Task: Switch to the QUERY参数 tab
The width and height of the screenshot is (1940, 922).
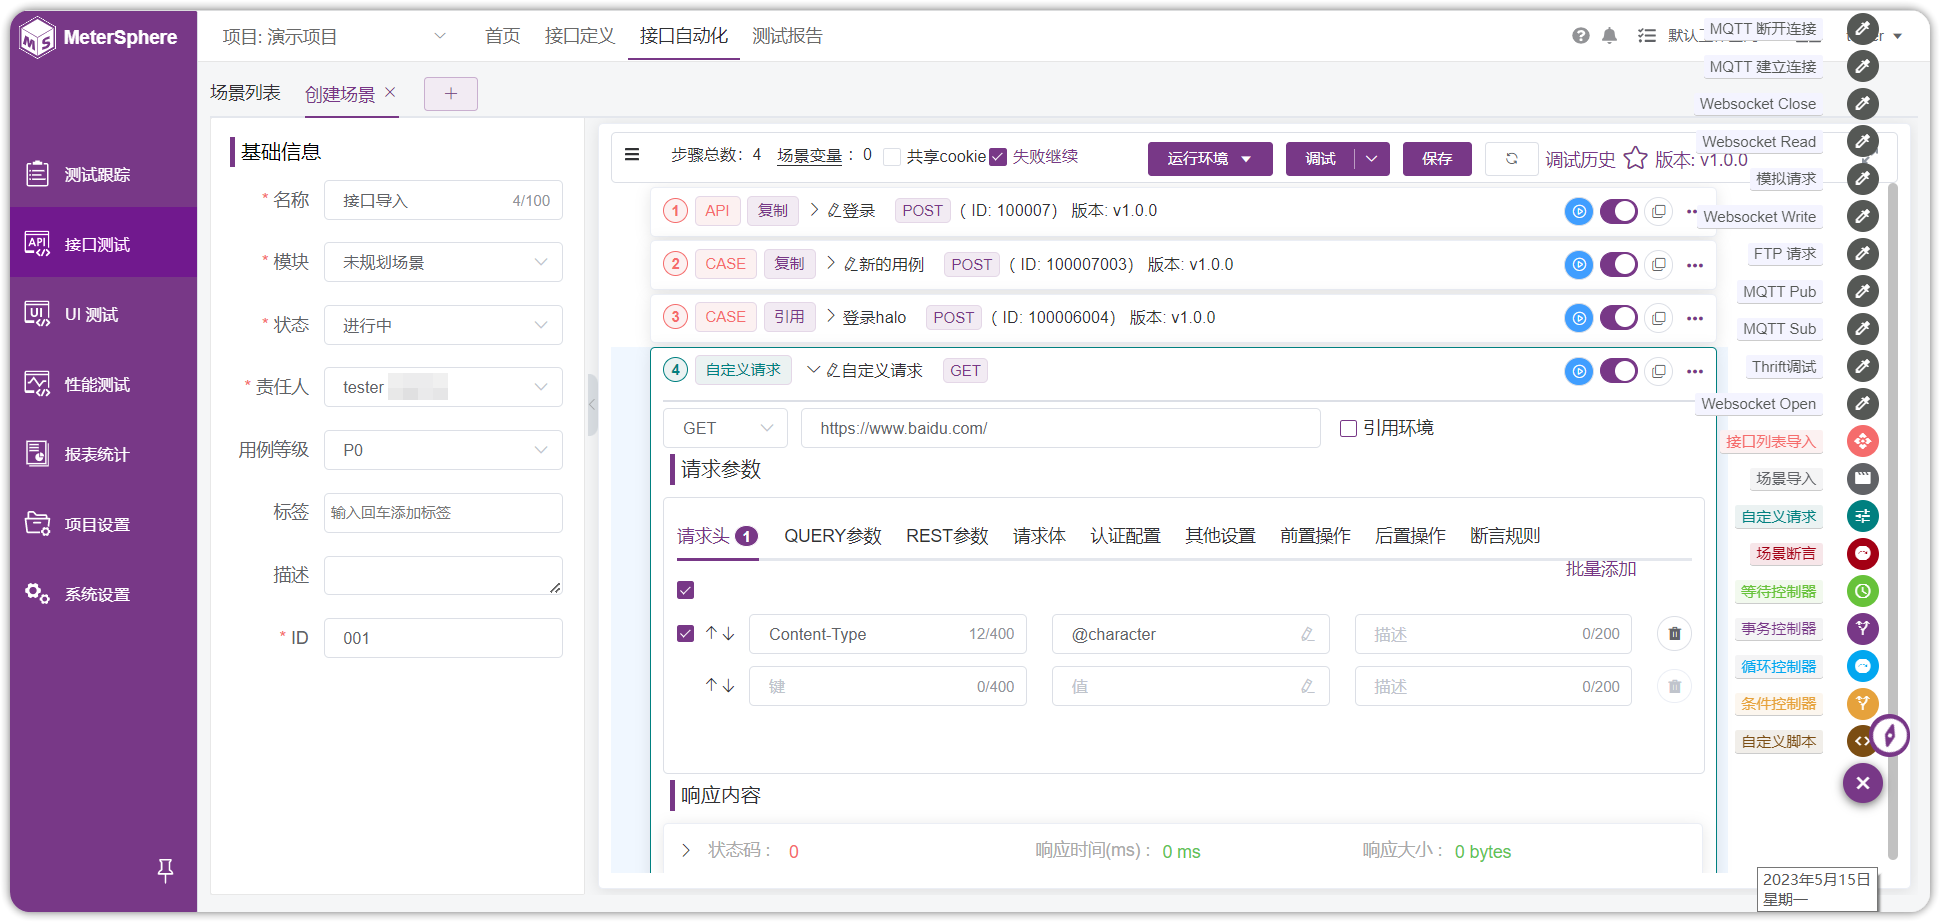Action: (833, 536)
